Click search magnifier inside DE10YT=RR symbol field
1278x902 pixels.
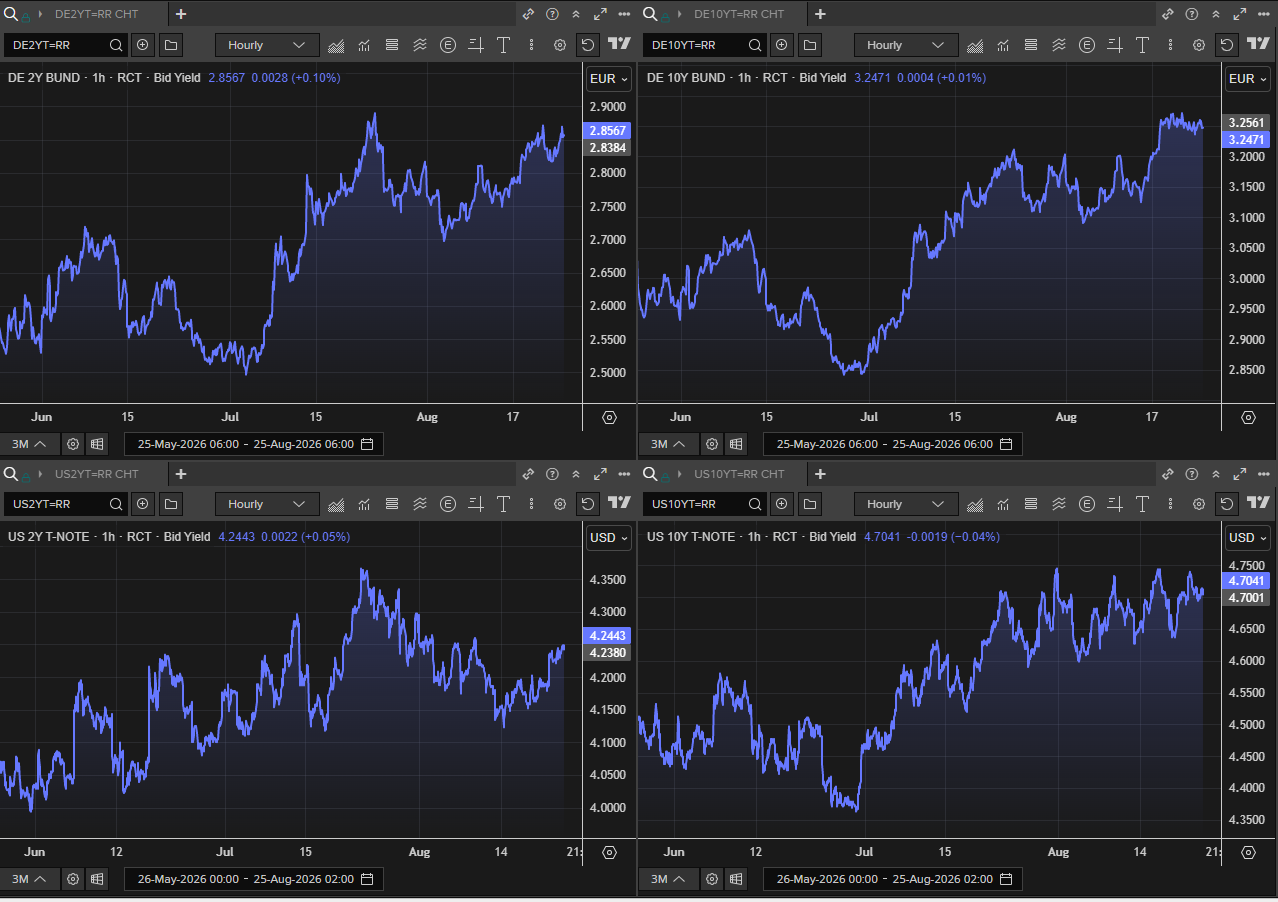[x=755, y=45]
